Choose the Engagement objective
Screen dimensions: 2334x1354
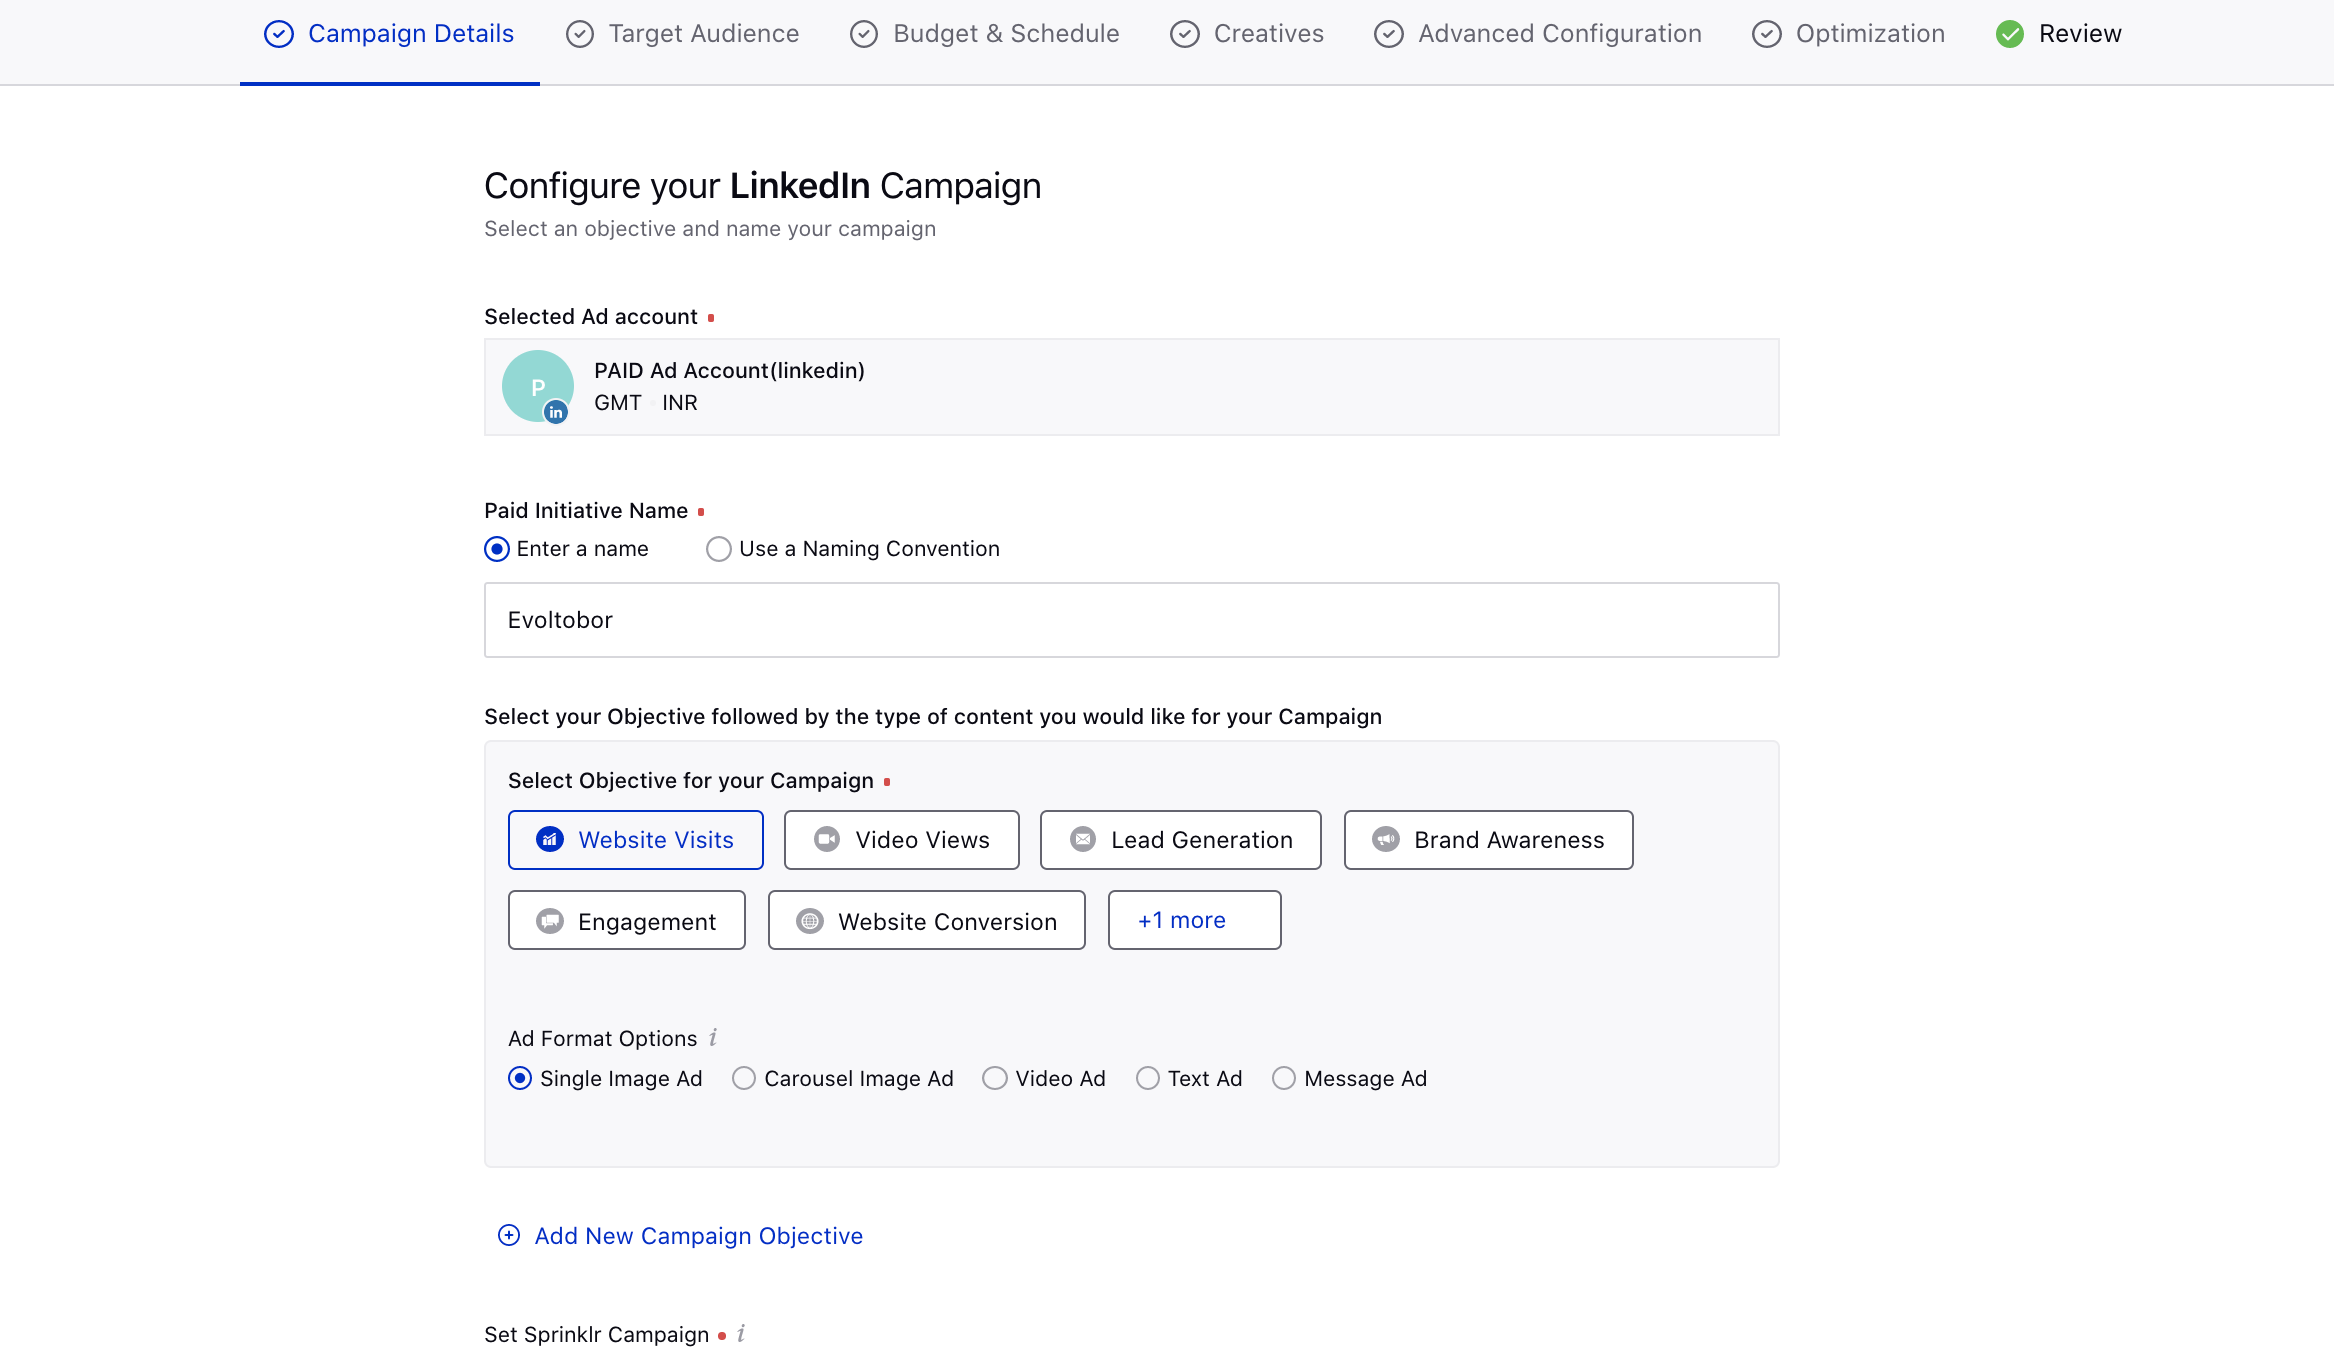627,920
